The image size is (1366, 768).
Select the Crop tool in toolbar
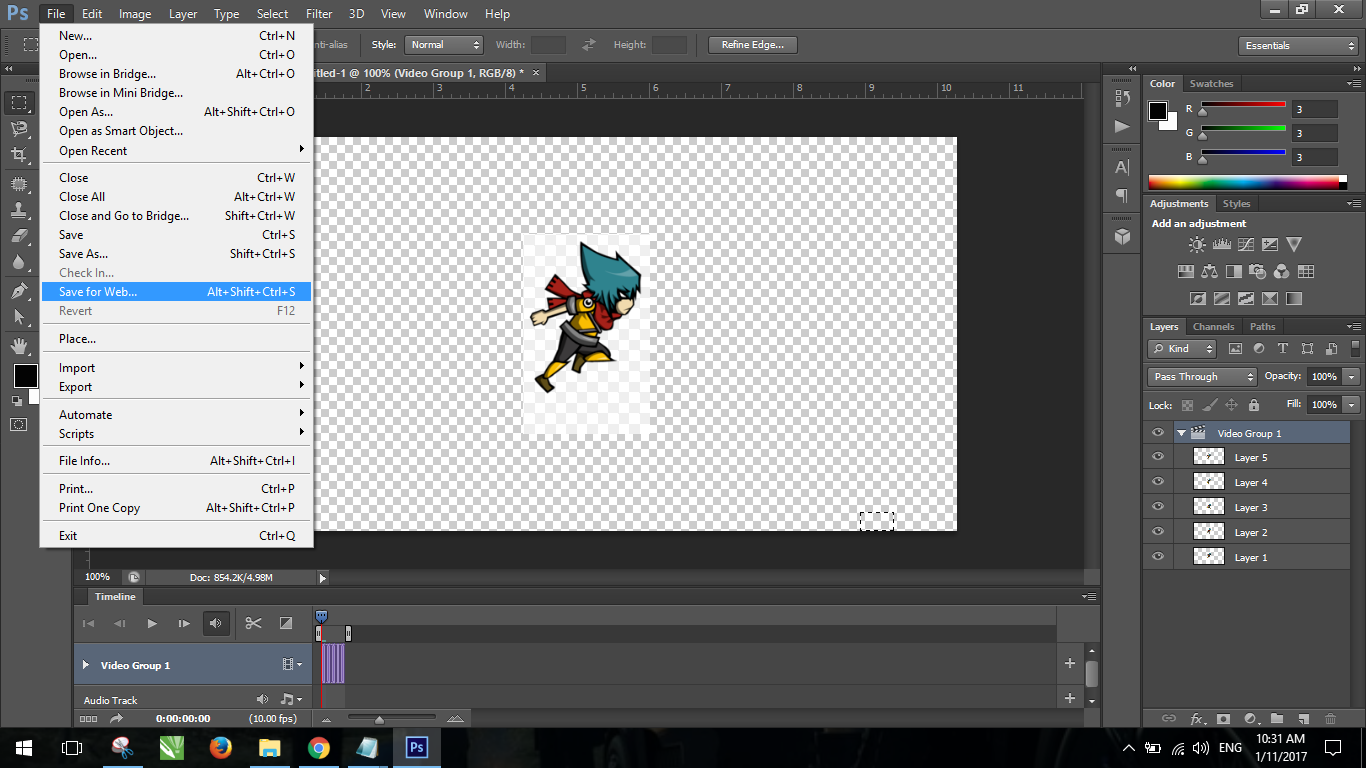pyautogui.click(x=19, y=155)
